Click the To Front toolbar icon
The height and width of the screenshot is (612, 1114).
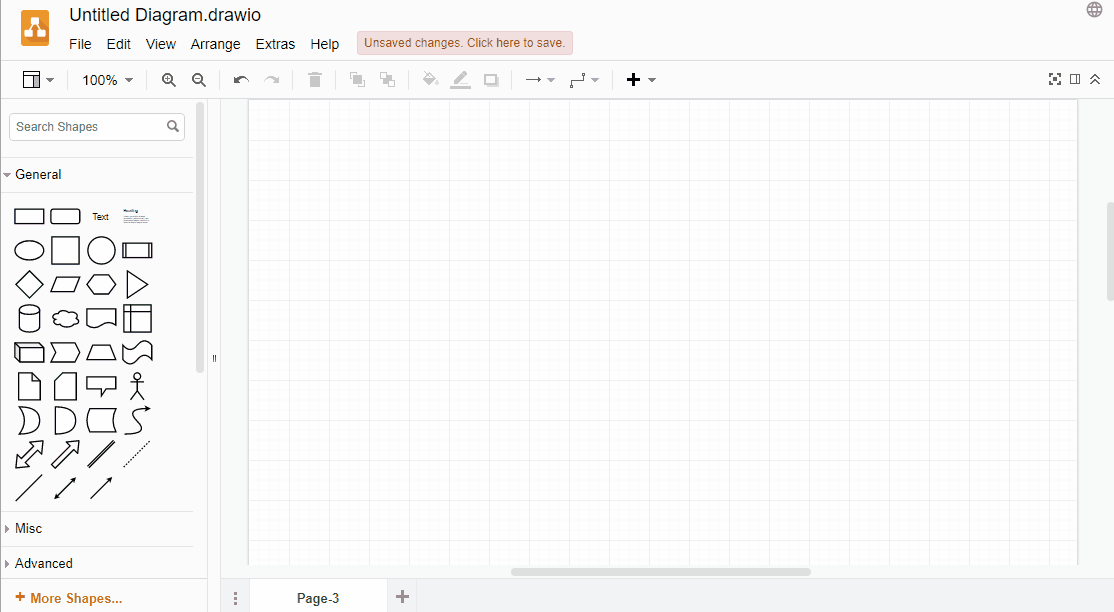357,79
